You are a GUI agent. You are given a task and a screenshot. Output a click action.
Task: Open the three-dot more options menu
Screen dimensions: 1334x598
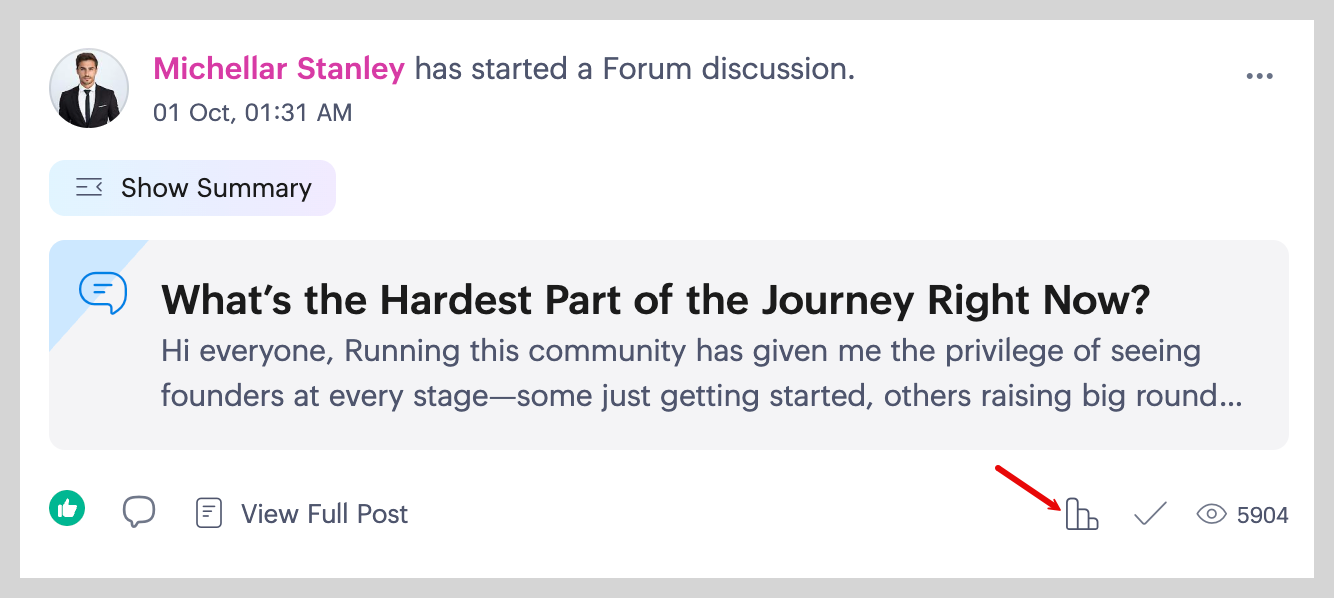(x=1259, y=77)
